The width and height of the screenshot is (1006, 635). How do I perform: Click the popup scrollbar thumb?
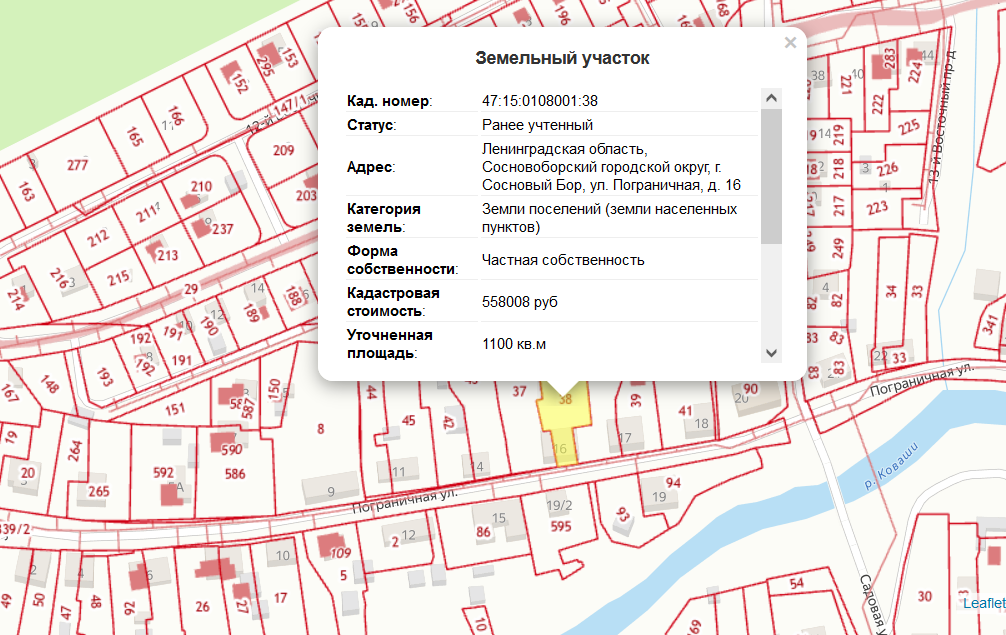click(771, 177)
